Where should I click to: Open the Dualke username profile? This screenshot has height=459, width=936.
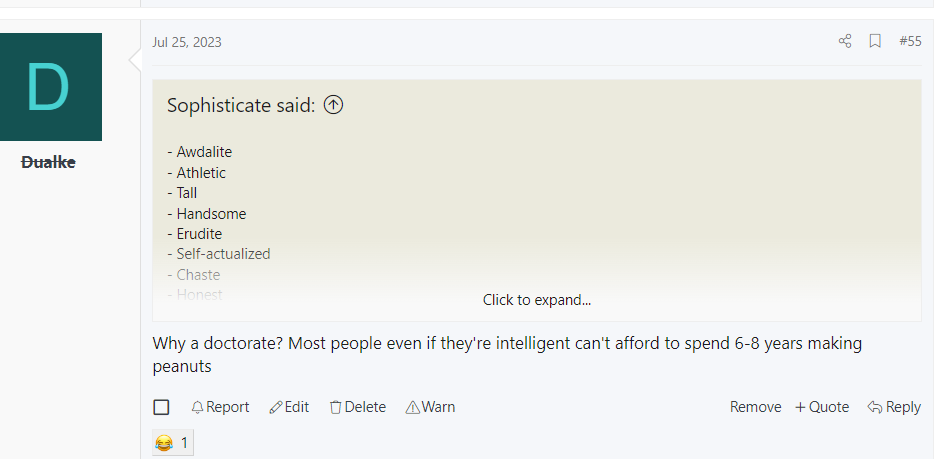click(48, 162)
